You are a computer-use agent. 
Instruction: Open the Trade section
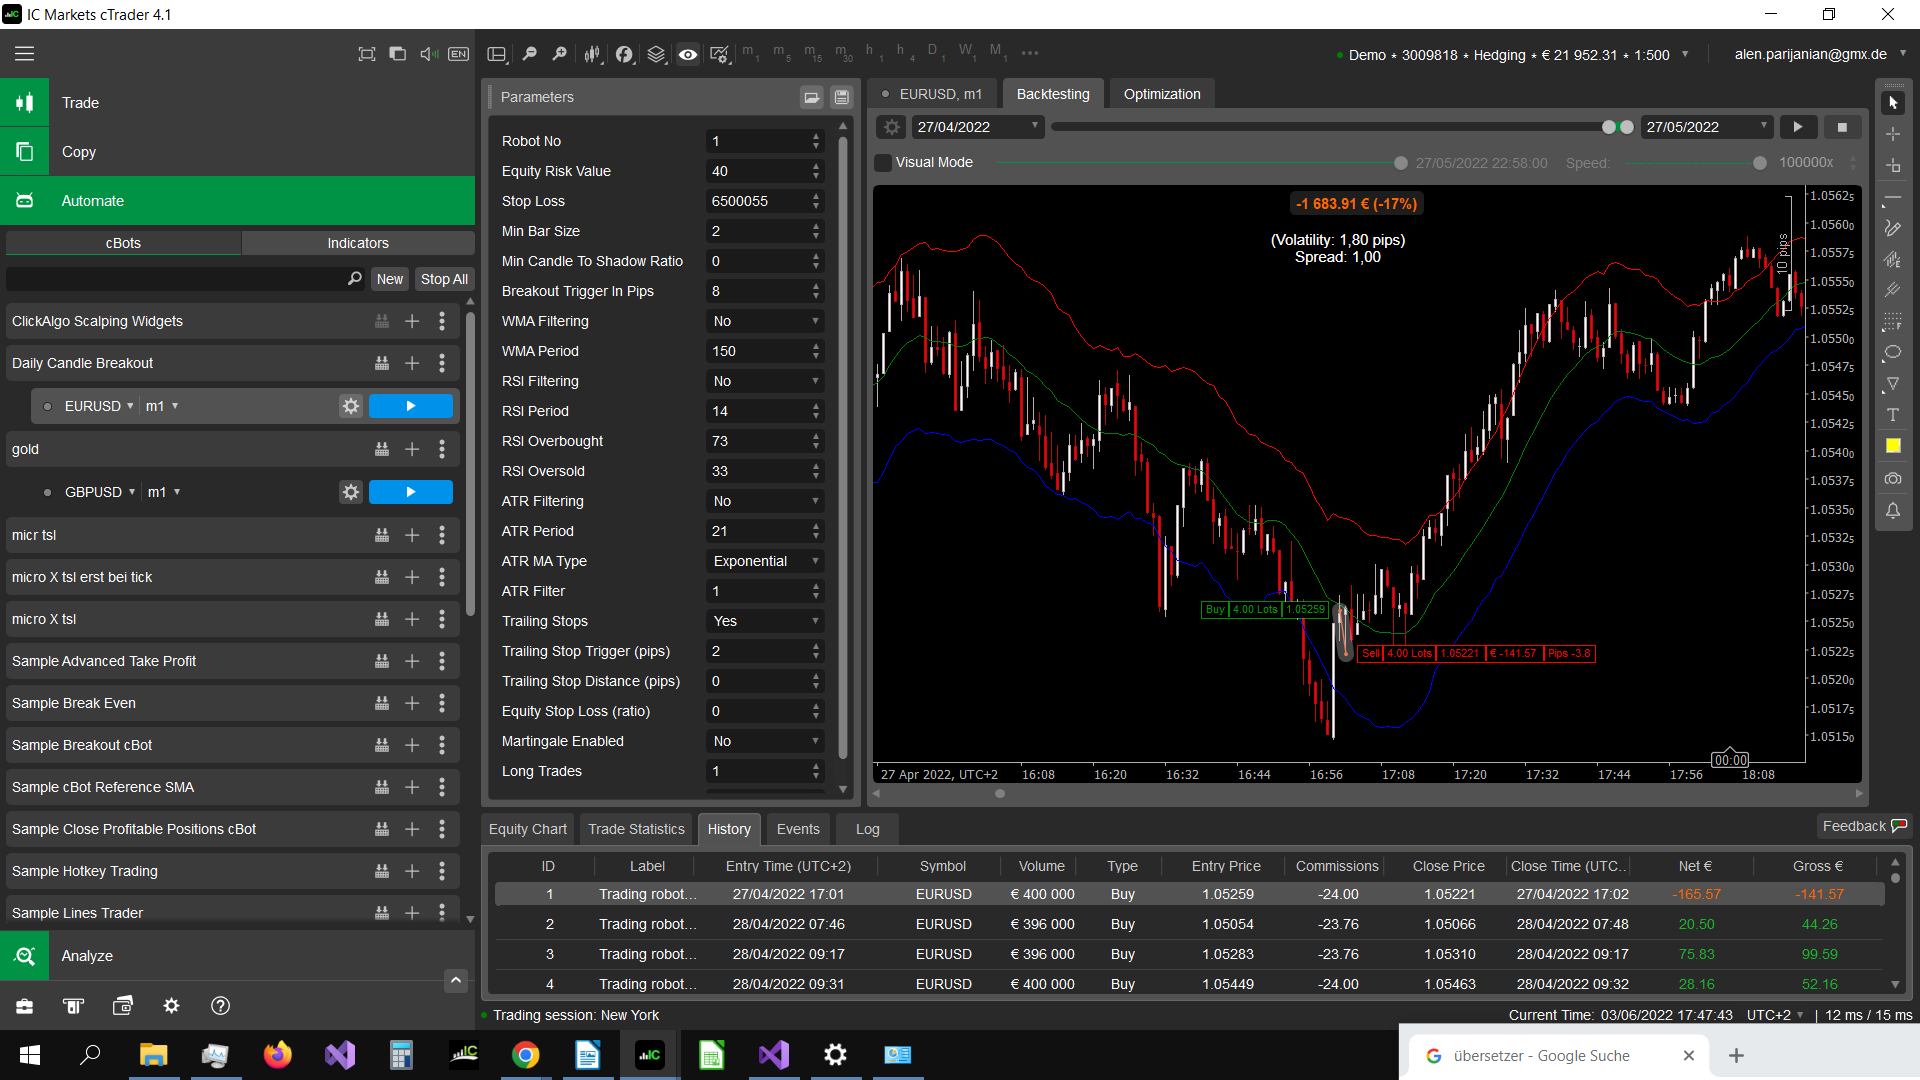pyautogui.click(x=238, y=103)
